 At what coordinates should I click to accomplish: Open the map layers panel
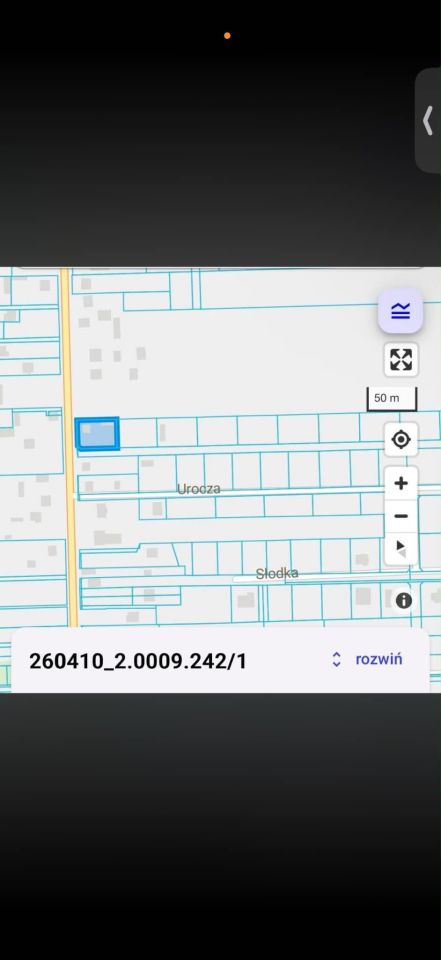point(400,310)
